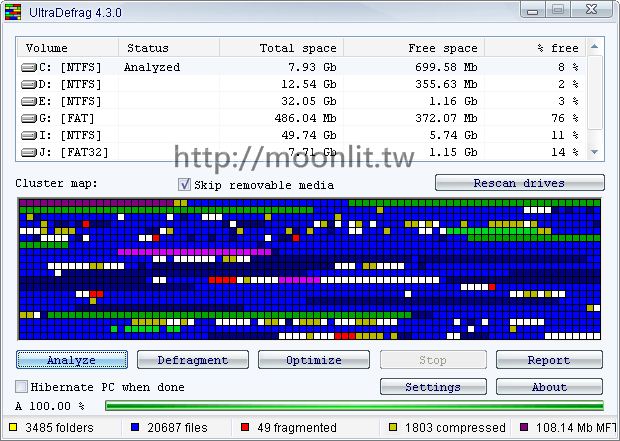Viewport: 620px width, 441px height.
Task: Click the green progress bar
Action: (x=354, y=405)
